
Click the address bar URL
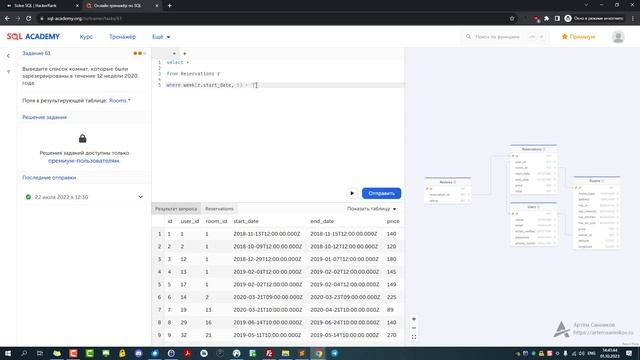84,18
